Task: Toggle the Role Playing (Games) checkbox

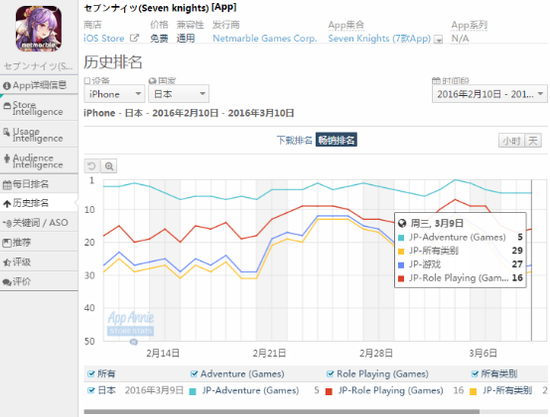Action: [330, 374]
